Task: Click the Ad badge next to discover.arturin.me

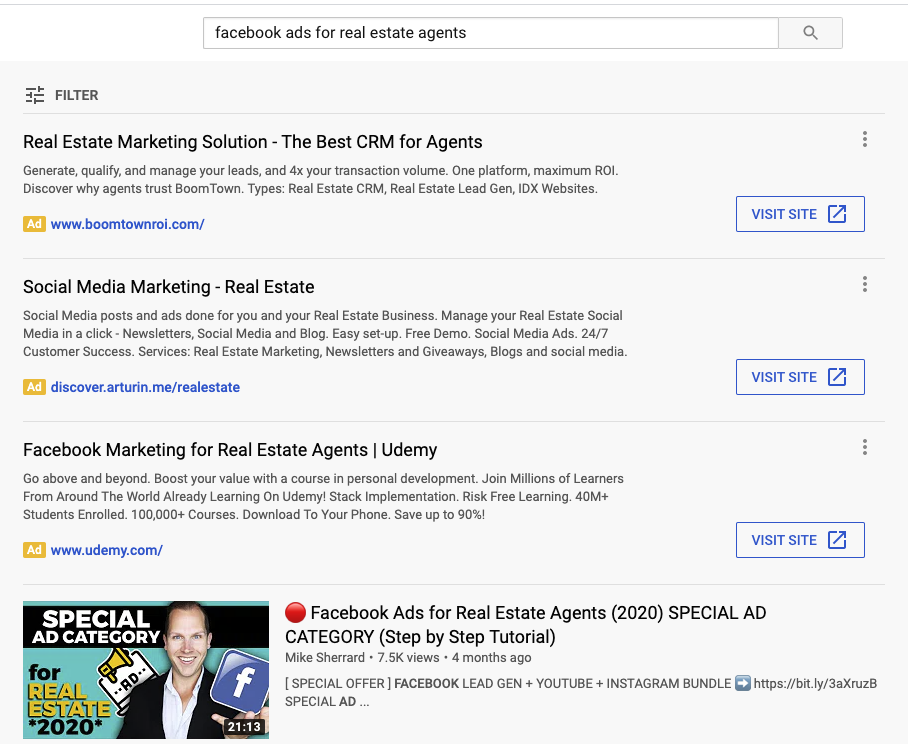Action: coord(33,387)
